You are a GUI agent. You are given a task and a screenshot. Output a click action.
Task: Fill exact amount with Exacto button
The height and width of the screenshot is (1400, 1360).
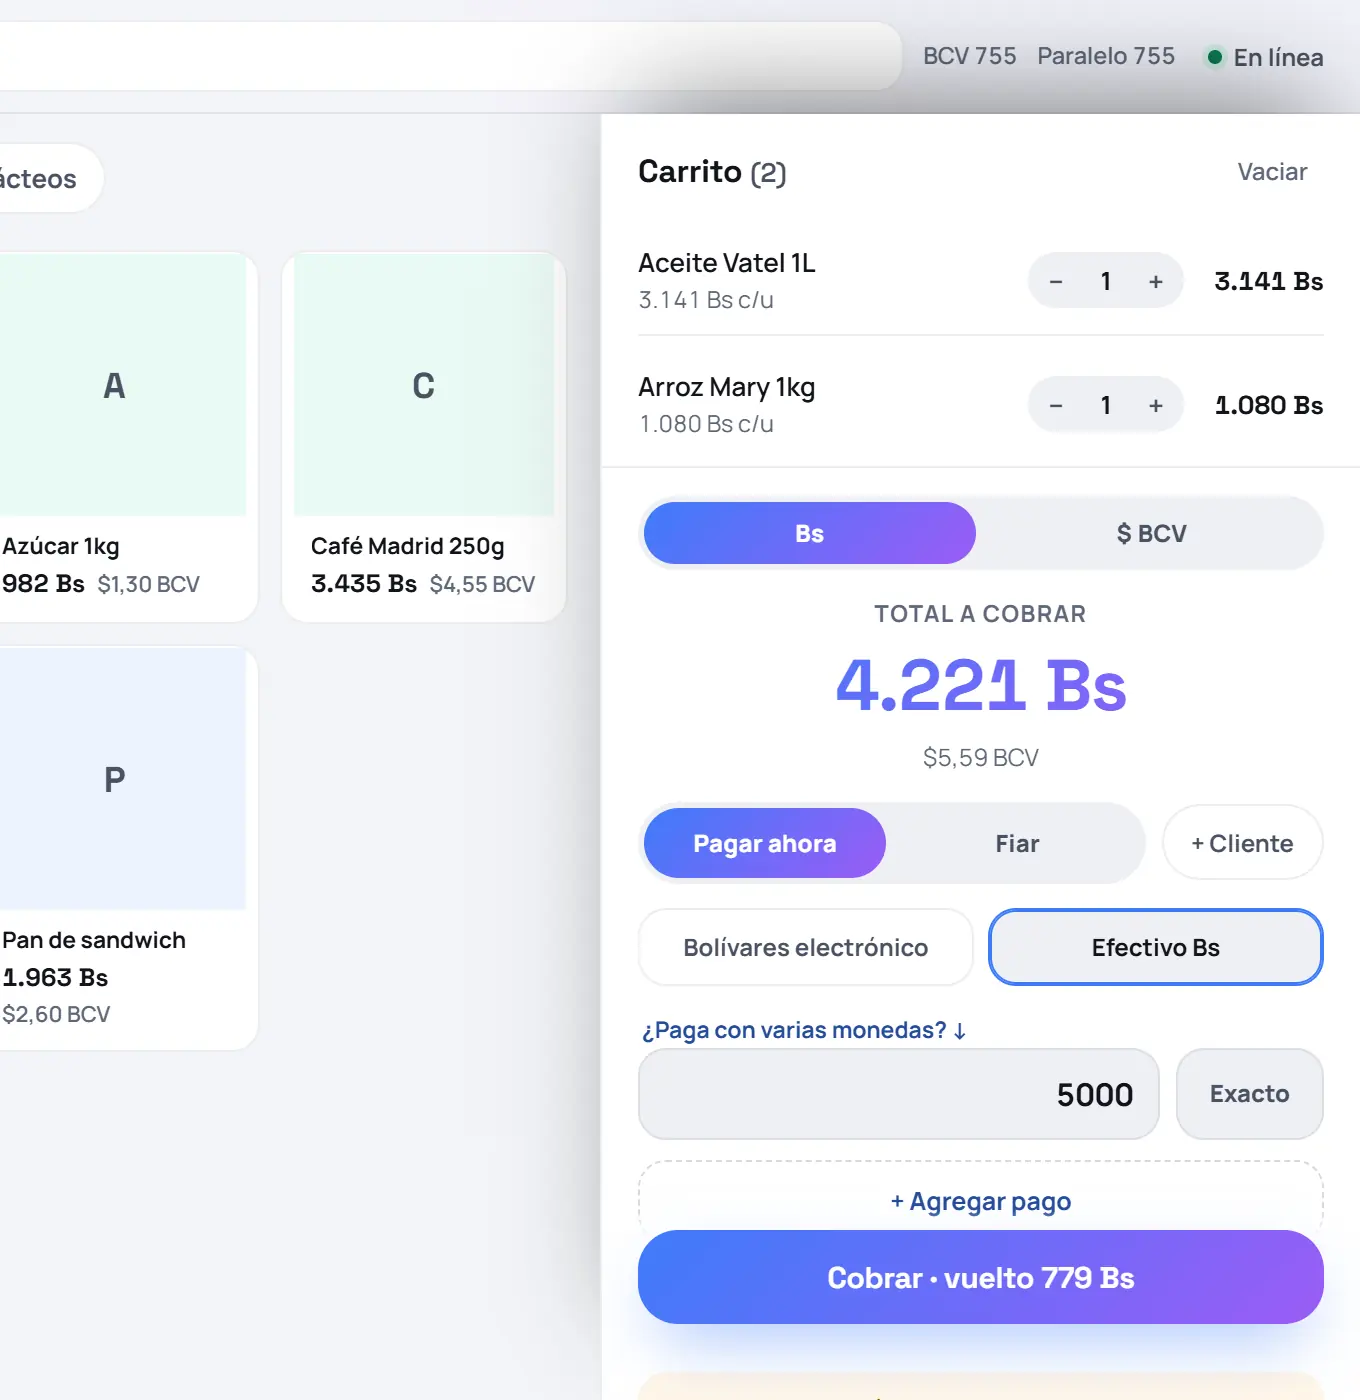point(1250,1094)
